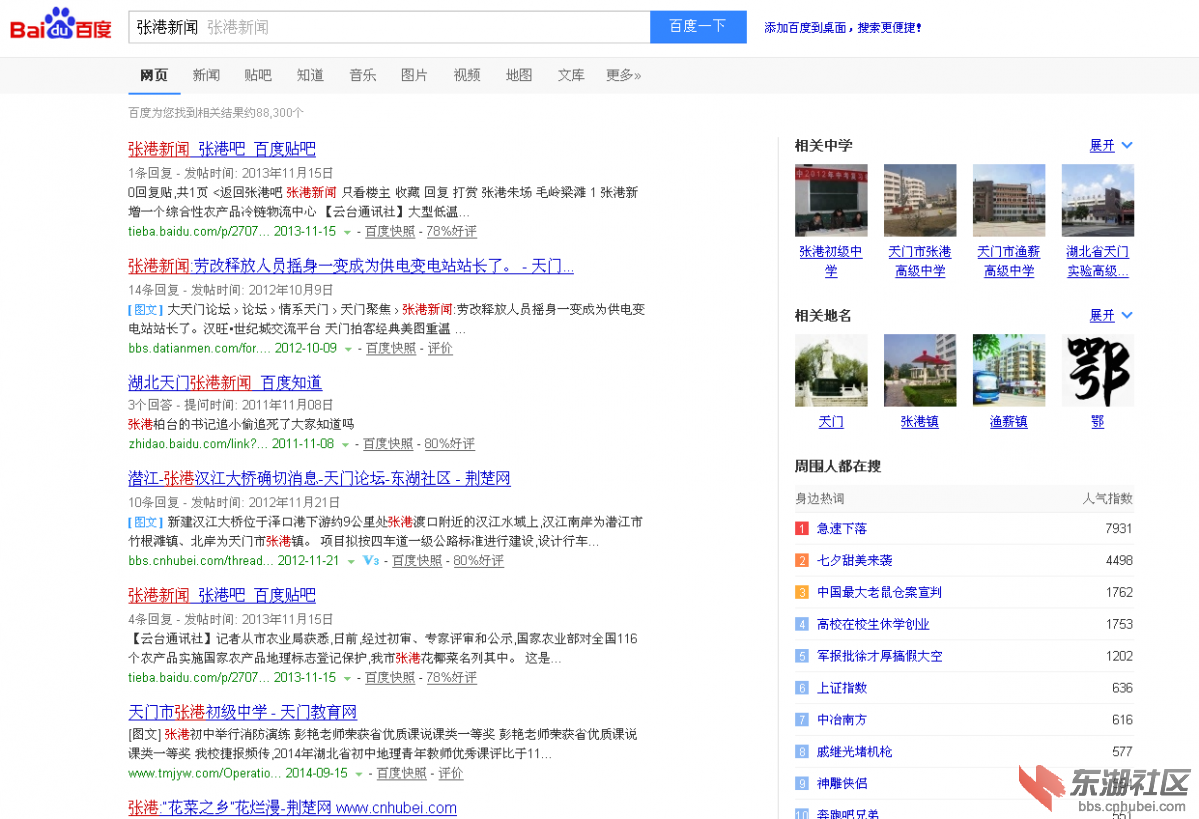Open the 文库 tab
The image size is (1199, 819).
coord(570,75)
